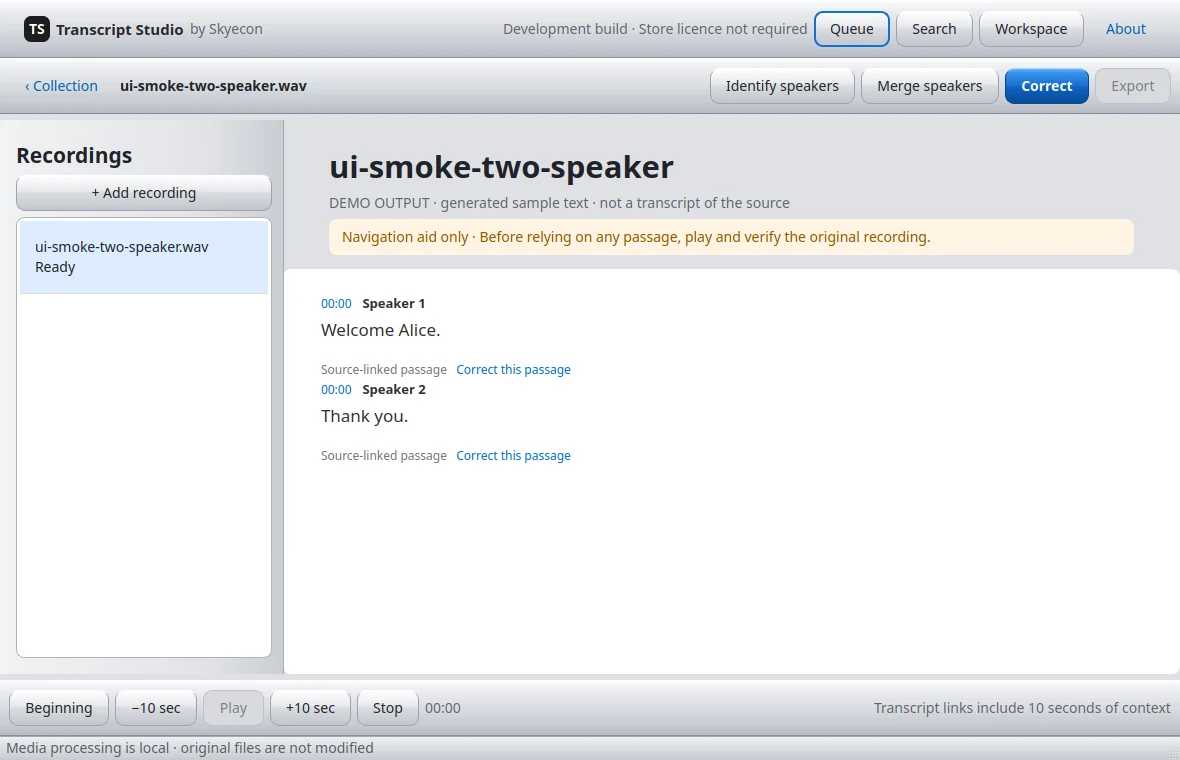Stop playback

388,708
